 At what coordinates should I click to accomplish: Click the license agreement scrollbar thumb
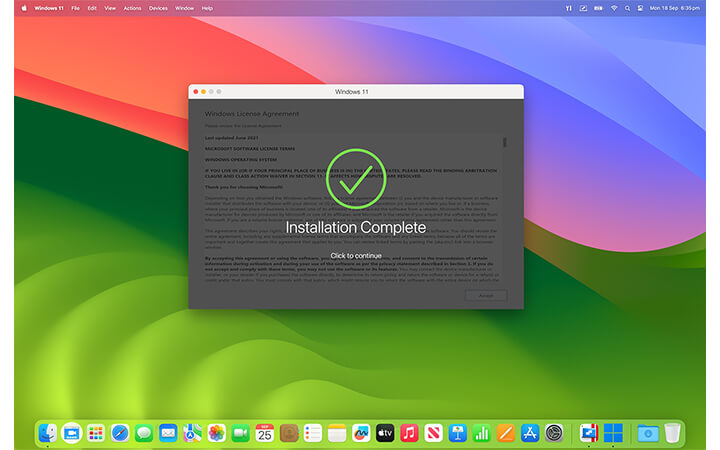pyautogui.click(x=505, y=142)
